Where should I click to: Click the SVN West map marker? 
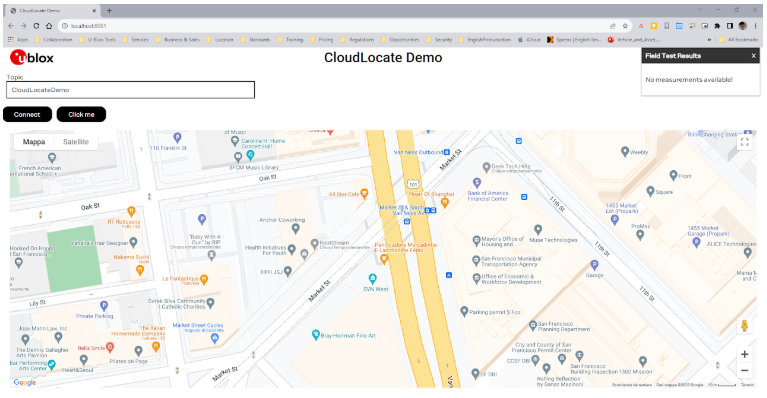click(373, 279)
